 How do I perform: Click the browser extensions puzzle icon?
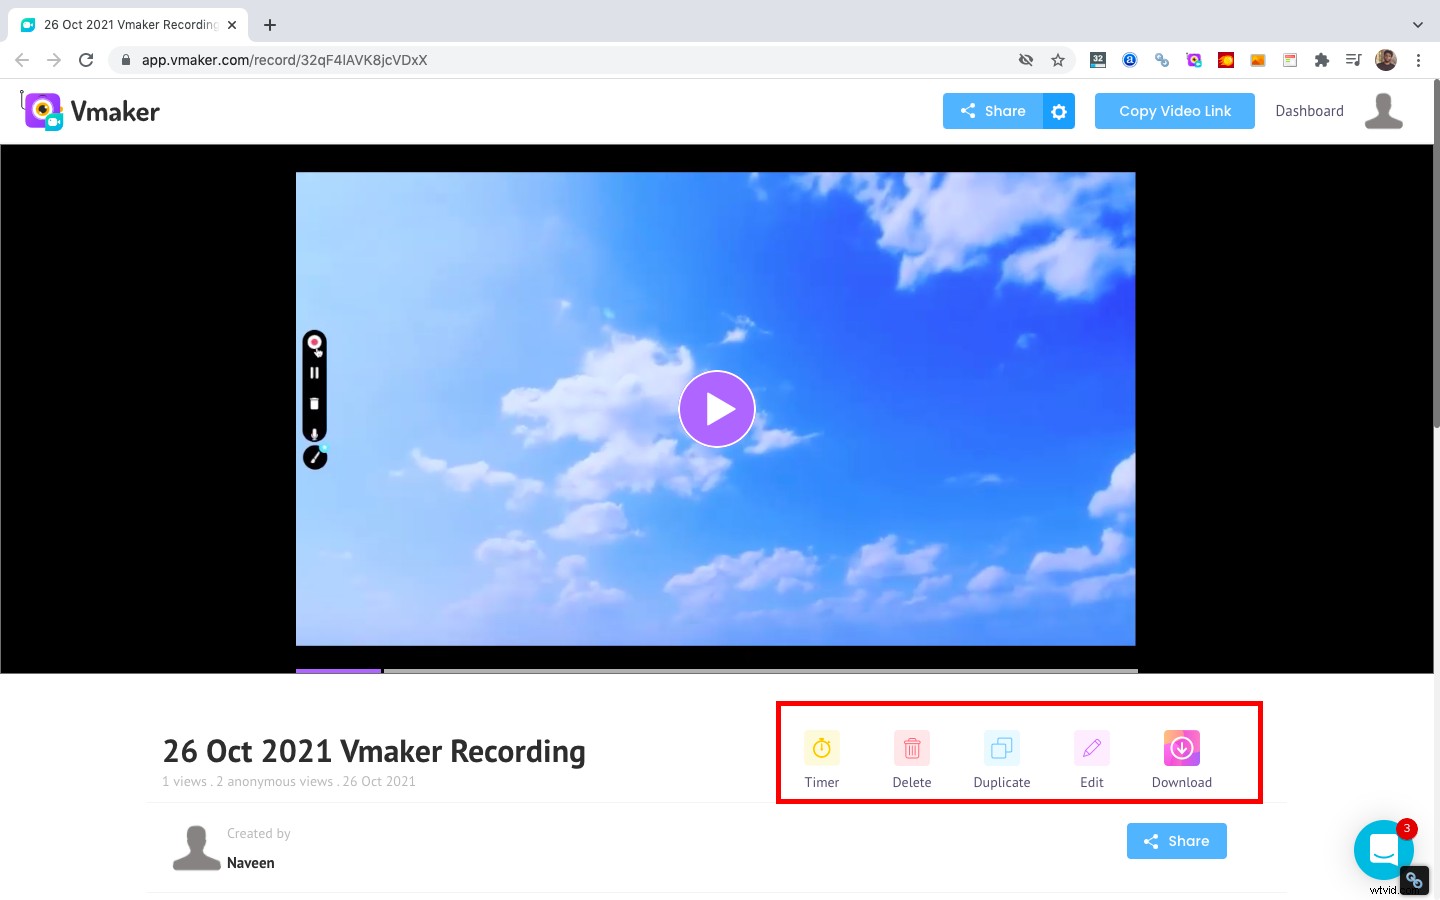1321,60
